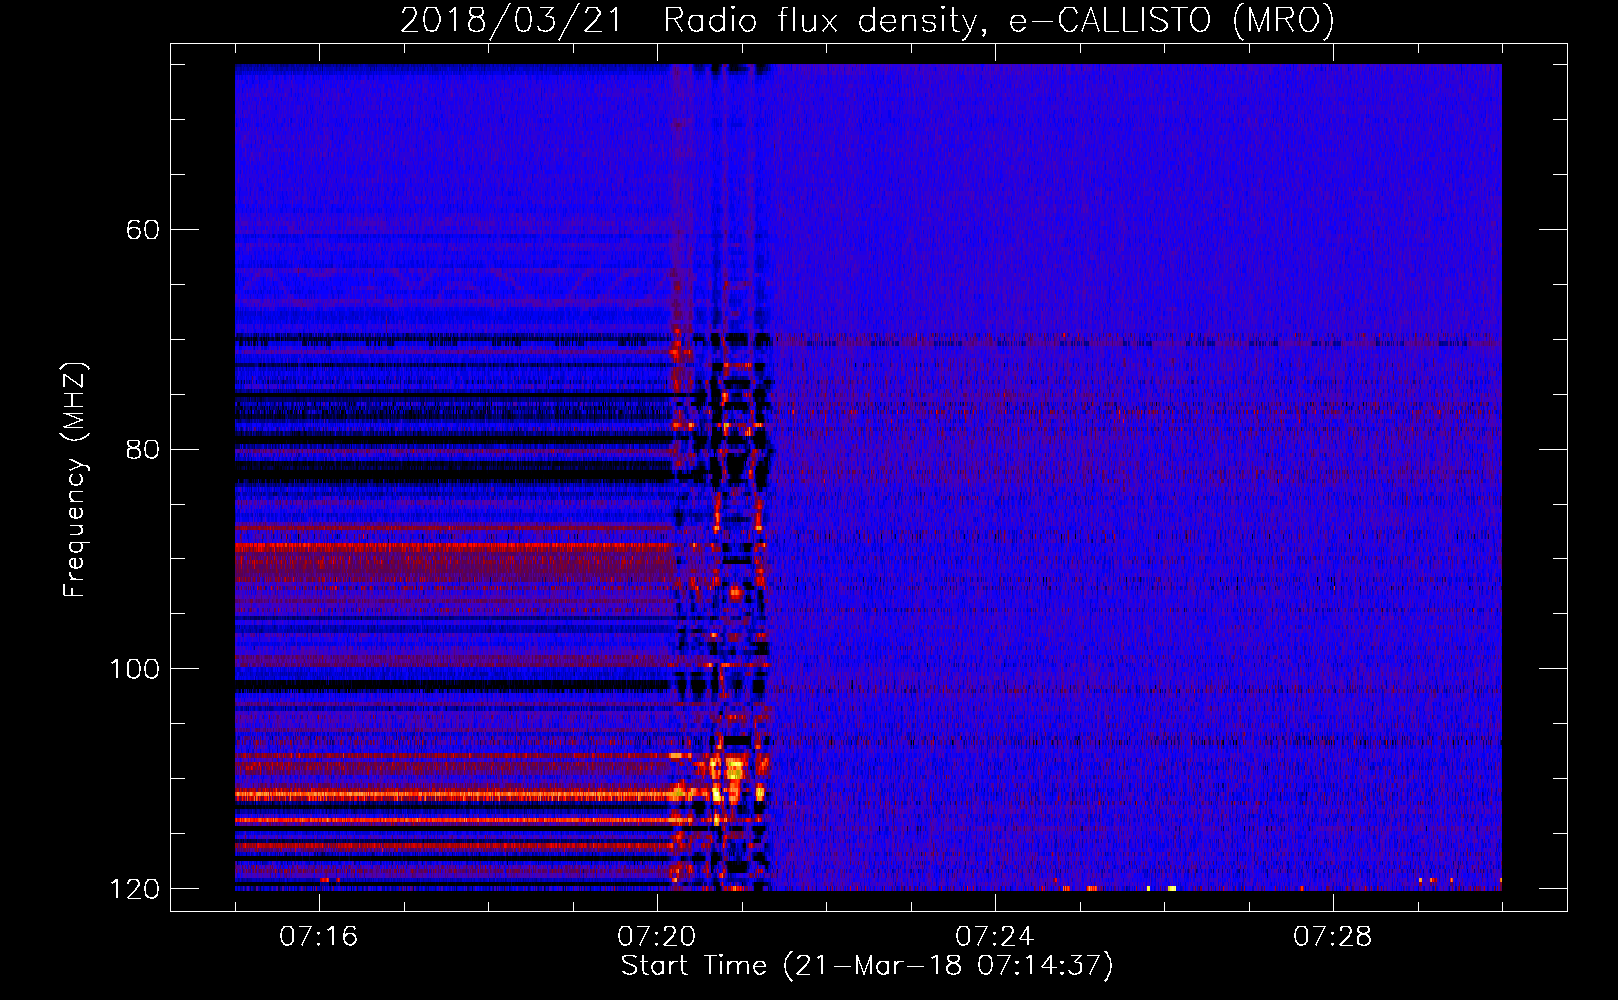The image size is (1618, 1000).
Task: Click the 07:24 time tick label
Action: (x=994, y=936)
